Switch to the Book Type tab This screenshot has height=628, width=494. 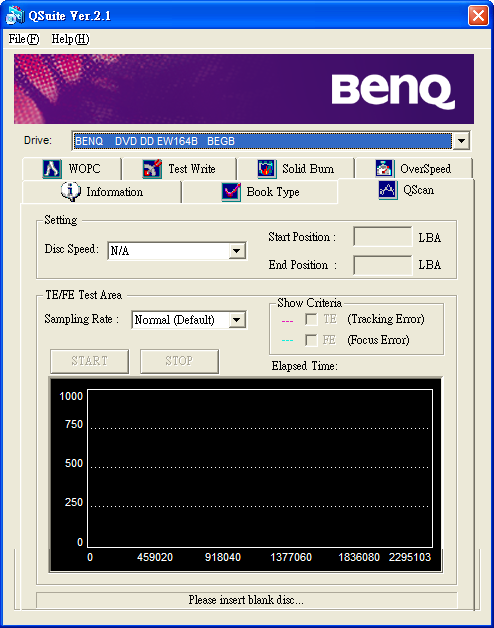pyautogui.click(x=260, y=192)
